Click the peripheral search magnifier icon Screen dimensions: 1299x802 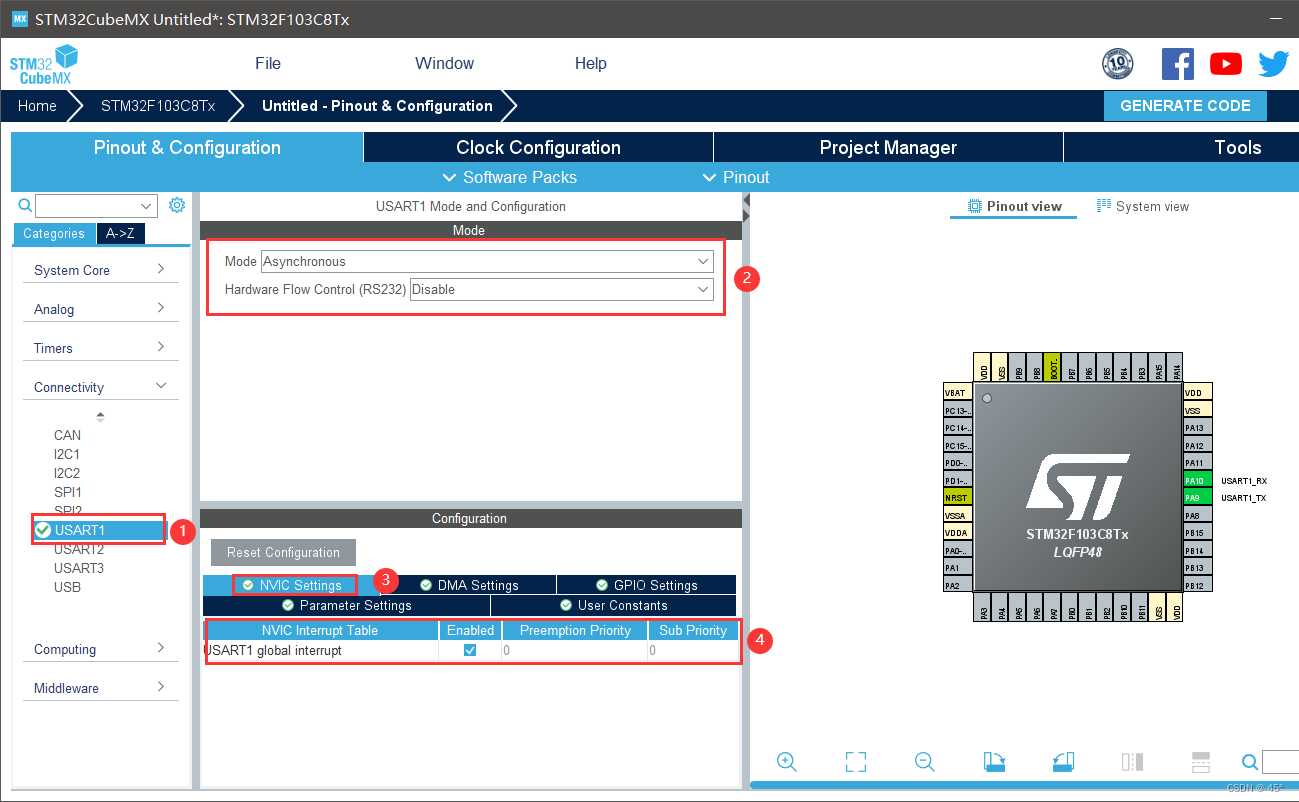(25, 205)
